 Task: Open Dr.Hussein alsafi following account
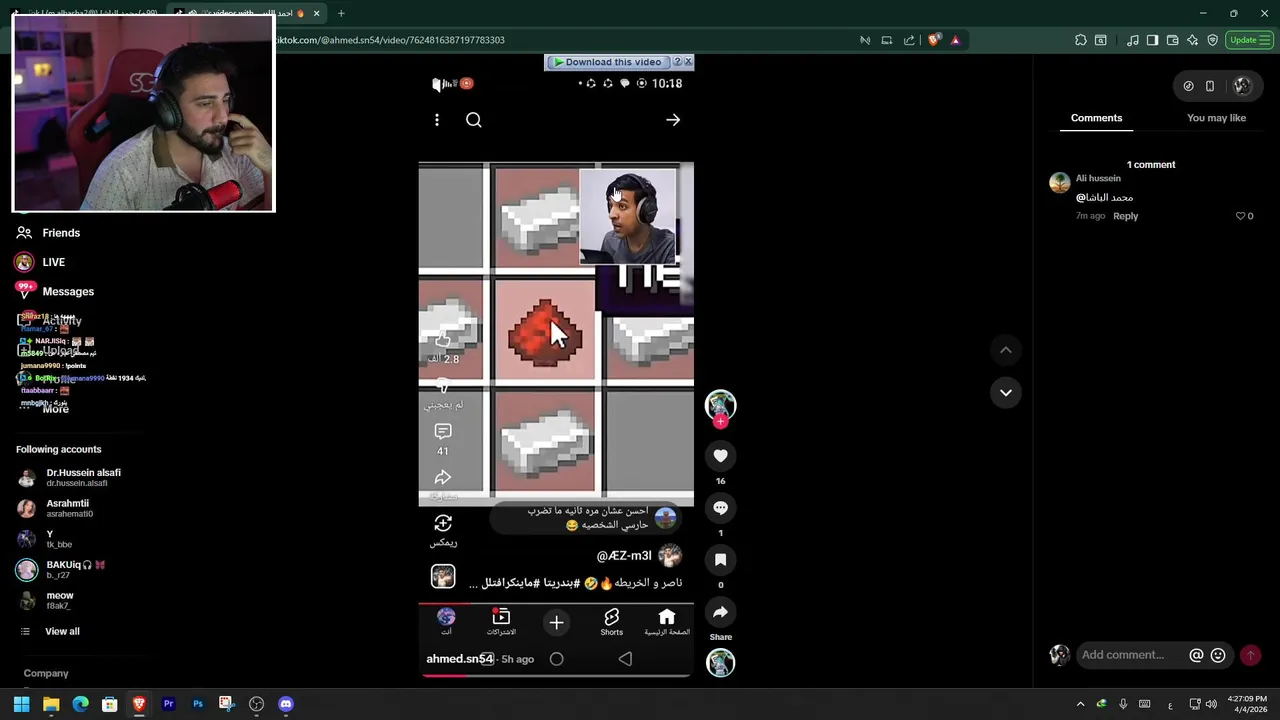[x=83, y=478]
